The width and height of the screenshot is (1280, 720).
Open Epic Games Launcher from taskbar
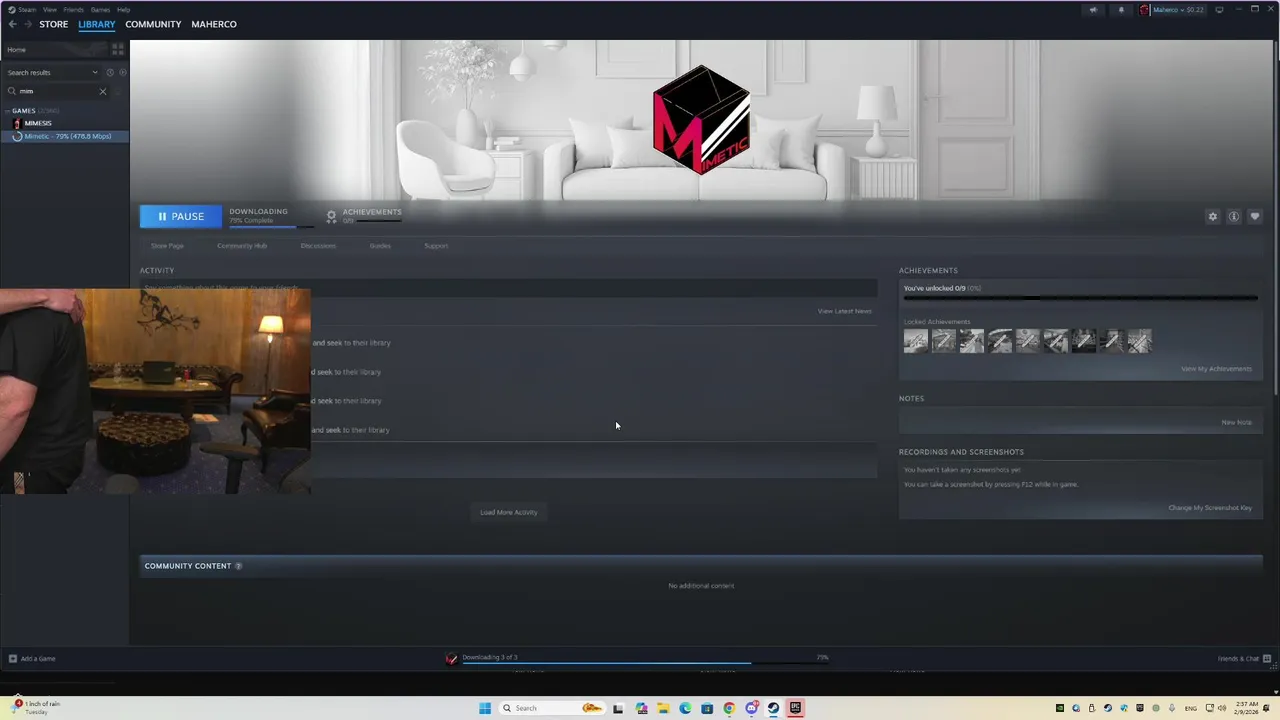pos(796,708)
